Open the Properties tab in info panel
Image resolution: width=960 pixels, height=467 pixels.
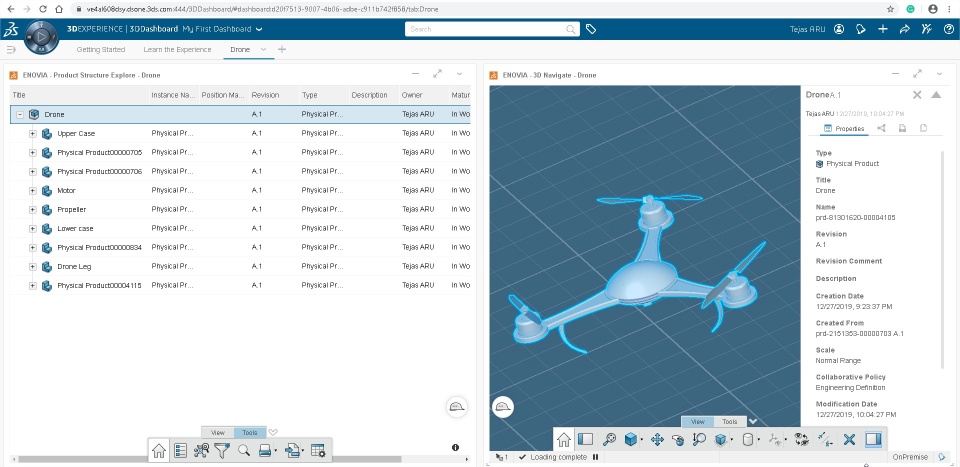[x=844, y=129]
